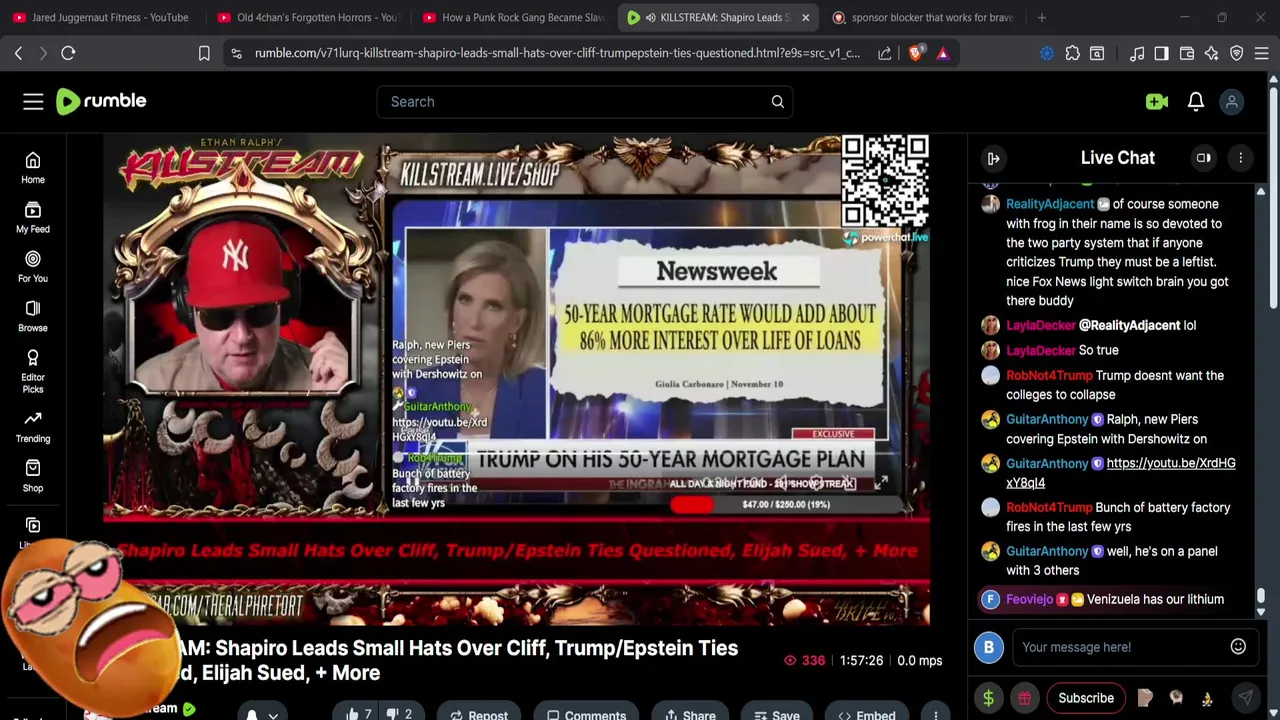Image resolution: width=1280 pixels, height=720 pixels.
Task: Bookmark this page icon
Action: pyautogui.click(x=204, y=53)
